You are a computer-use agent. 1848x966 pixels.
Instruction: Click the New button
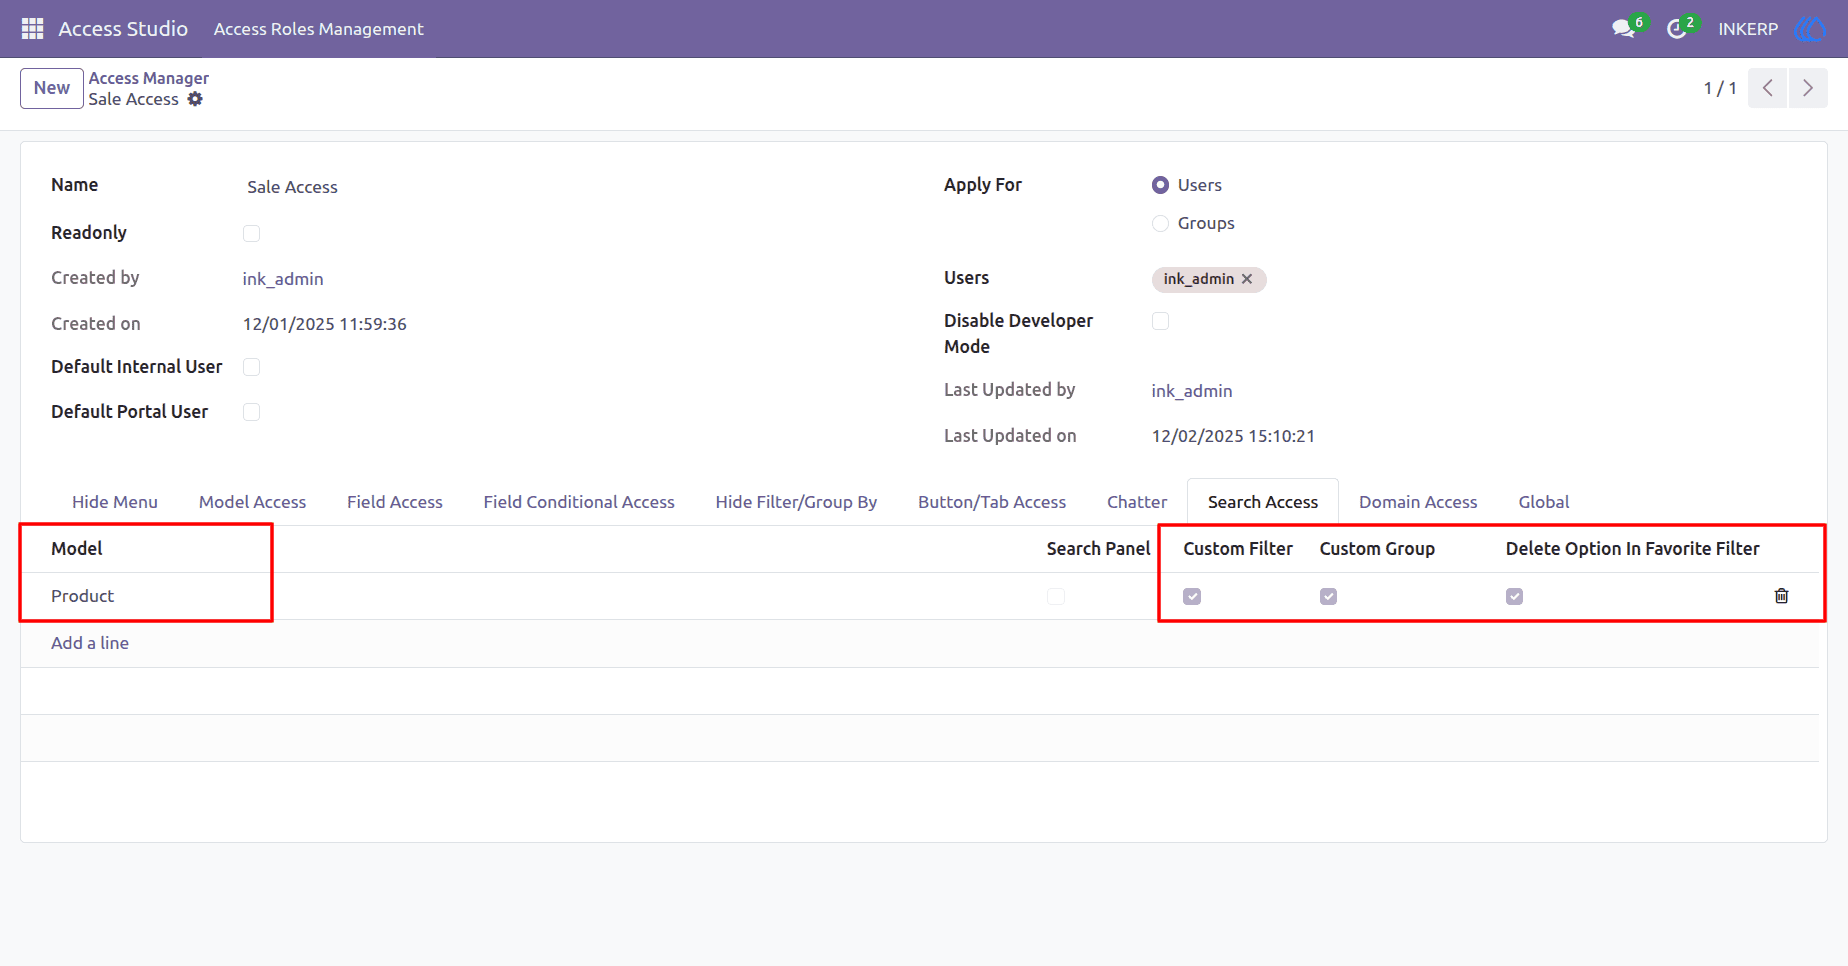point(52,88)
